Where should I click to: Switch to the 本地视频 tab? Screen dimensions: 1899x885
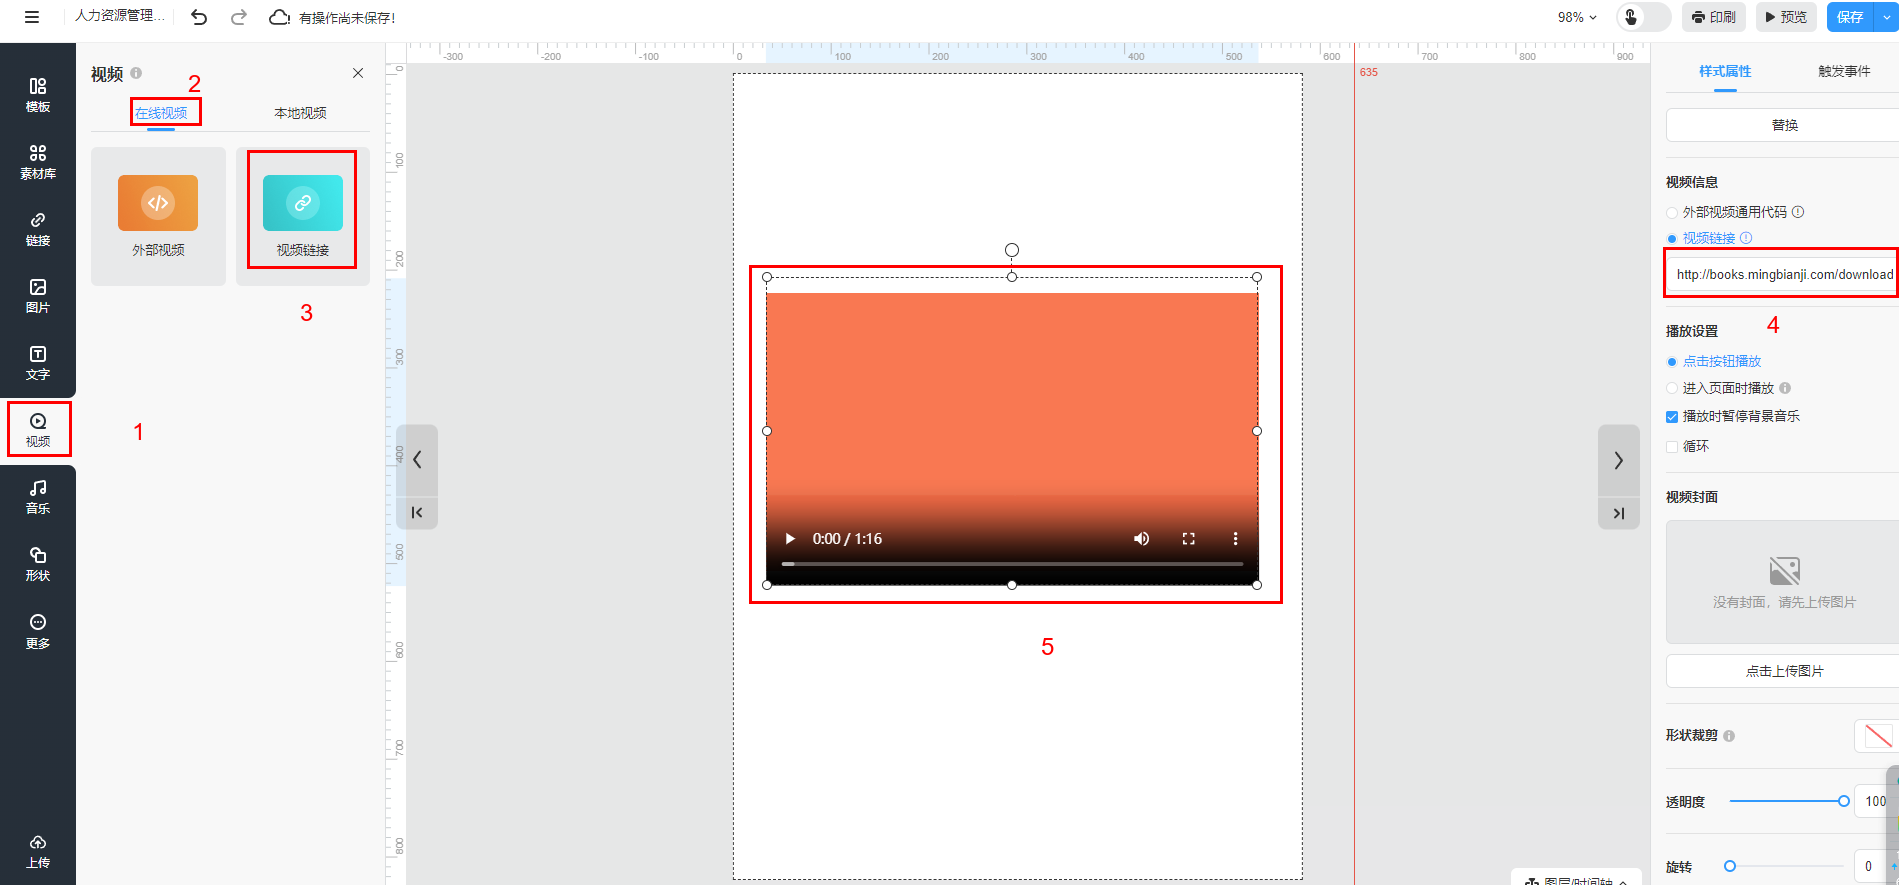point(300,113)
